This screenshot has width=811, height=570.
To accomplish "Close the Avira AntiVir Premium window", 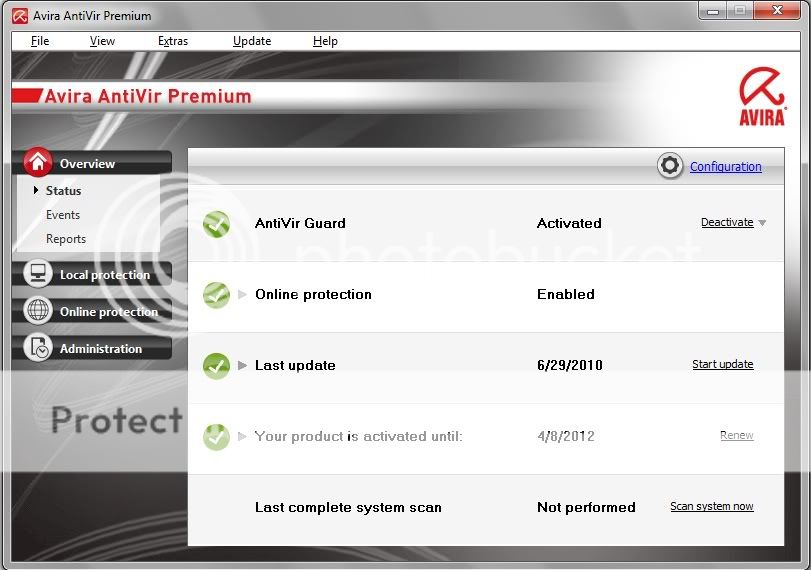I will click(x=777, y=10).
